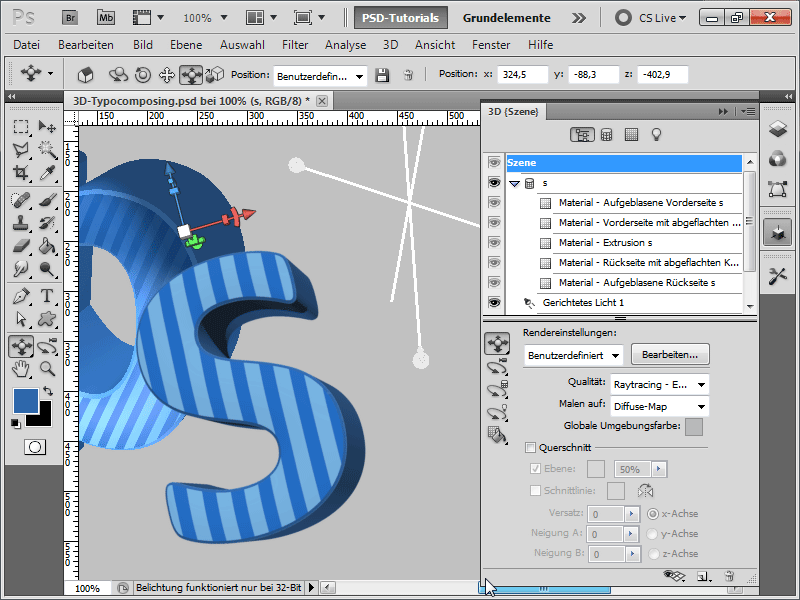Open the Position preset dropdown Benutzerdefin...
The width and height of the screenshot is (800, 600).
(320, 76)
